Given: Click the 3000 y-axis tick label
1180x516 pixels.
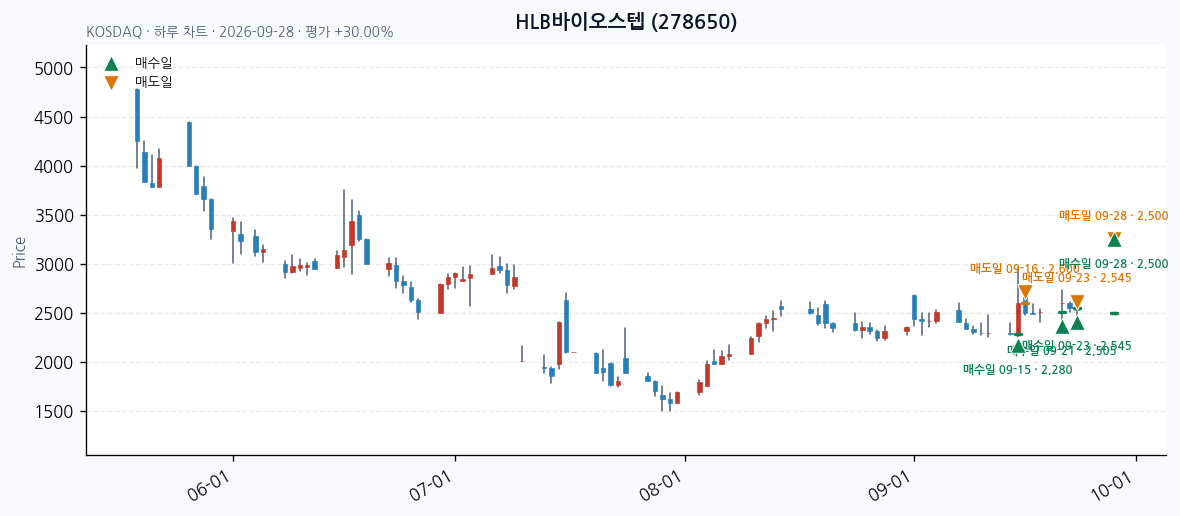Looking at the screenshot, I should click(x=53, y=265).
